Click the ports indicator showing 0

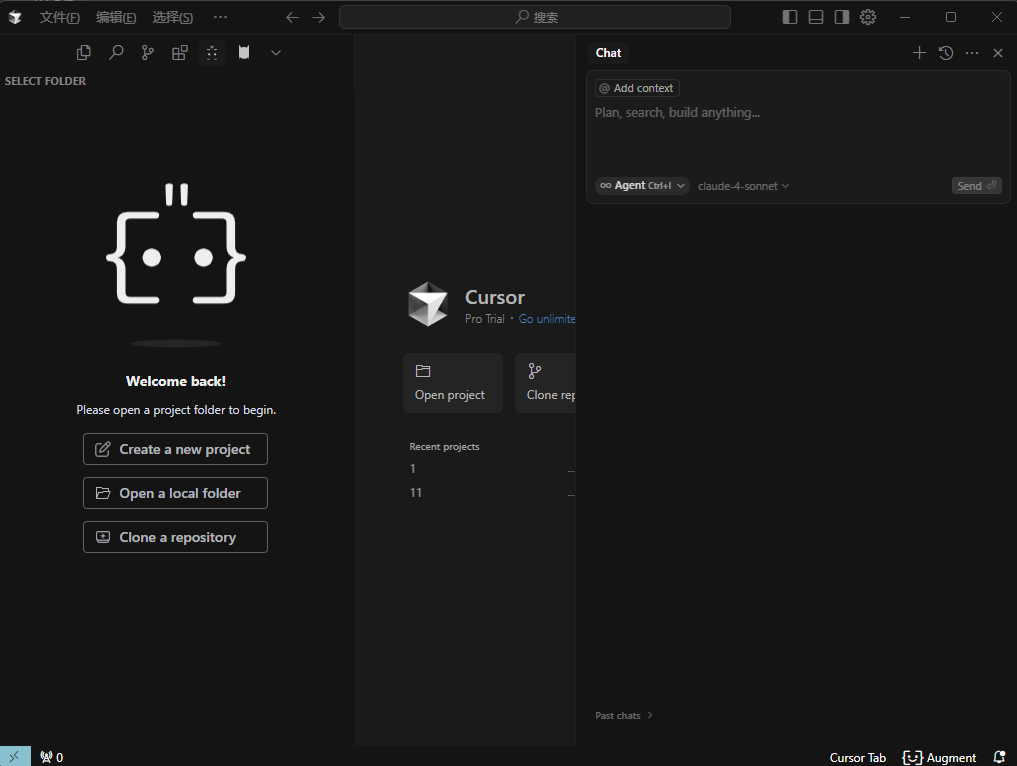[x=51, y=757]
